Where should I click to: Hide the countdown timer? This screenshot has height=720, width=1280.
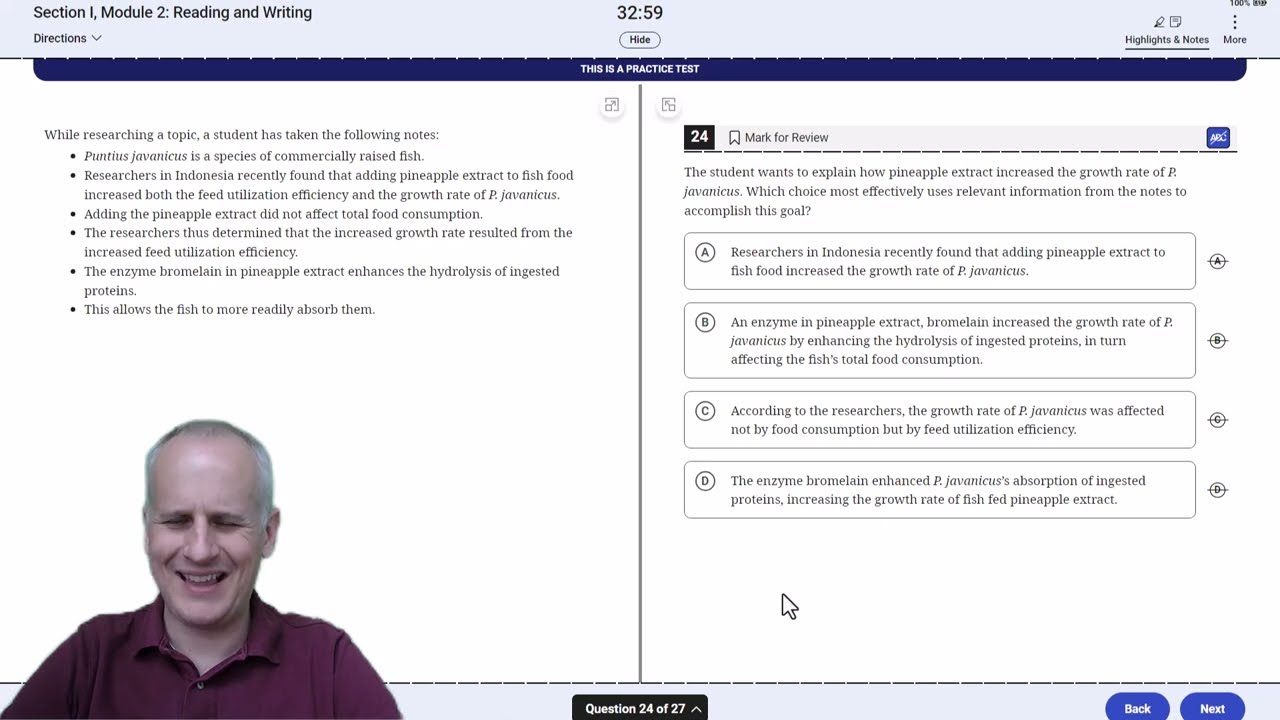(640, 40)
